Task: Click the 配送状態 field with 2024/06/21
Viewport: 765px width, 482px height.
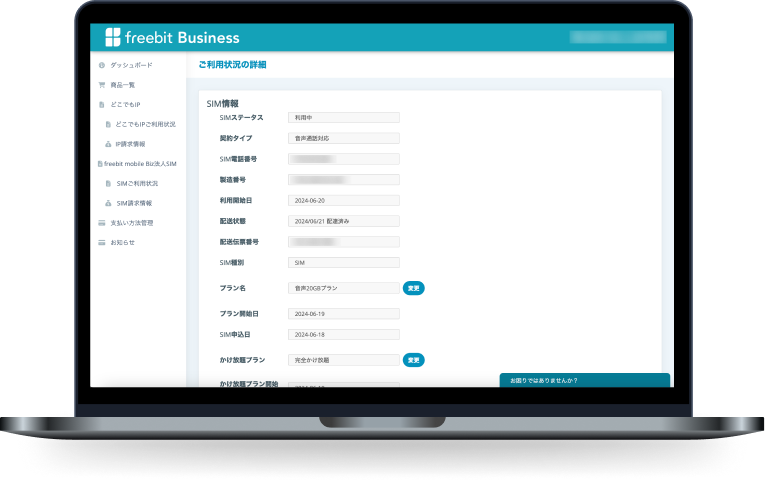Action: 343,221
